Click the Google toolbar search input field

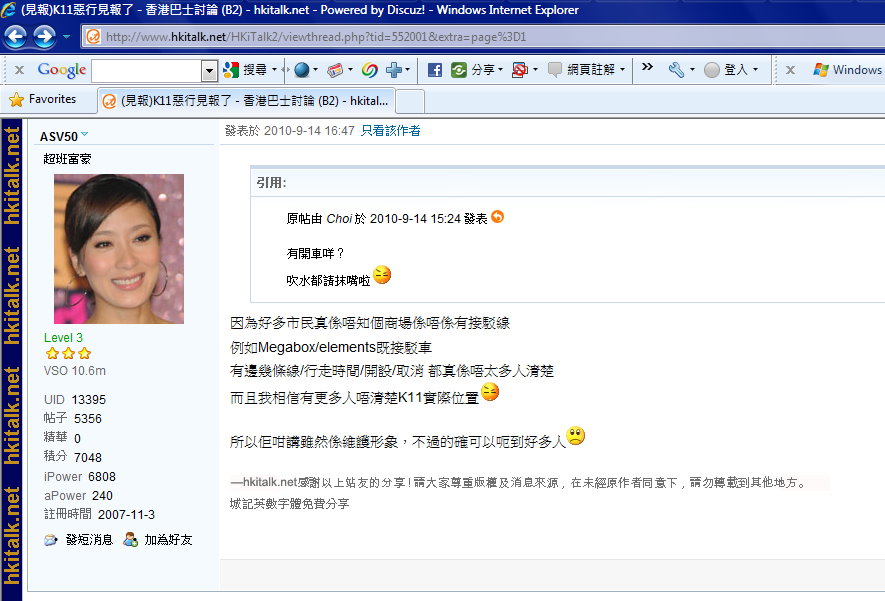click(x=146, y=70)
